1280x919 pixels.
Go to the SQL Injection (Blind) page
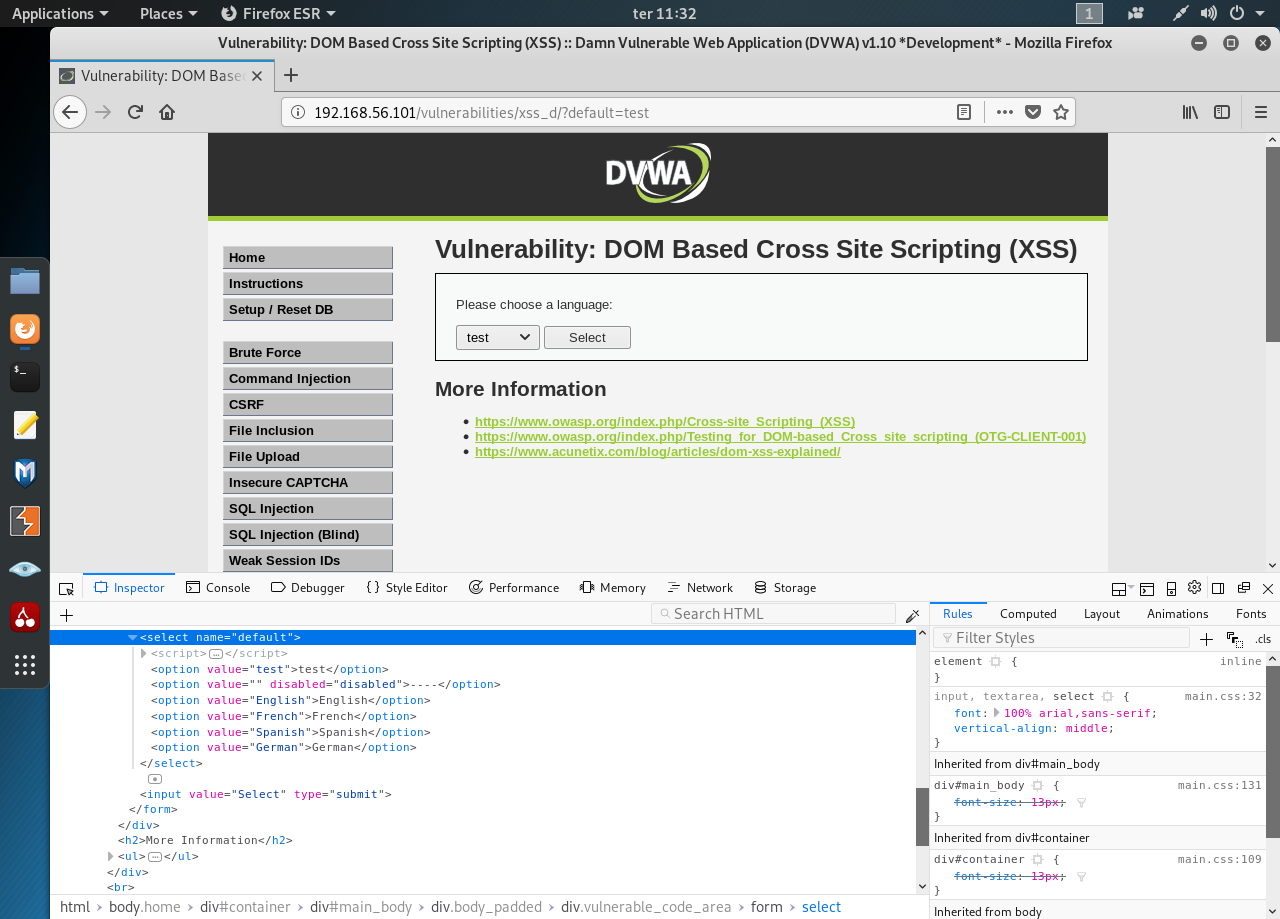[x=308, y=535]
